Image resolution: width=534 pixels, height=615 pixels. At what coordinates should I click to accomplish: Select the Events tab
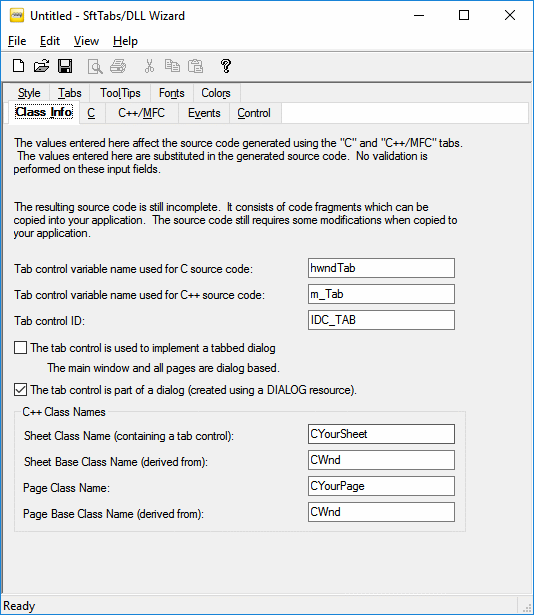[x=204, y=113]
